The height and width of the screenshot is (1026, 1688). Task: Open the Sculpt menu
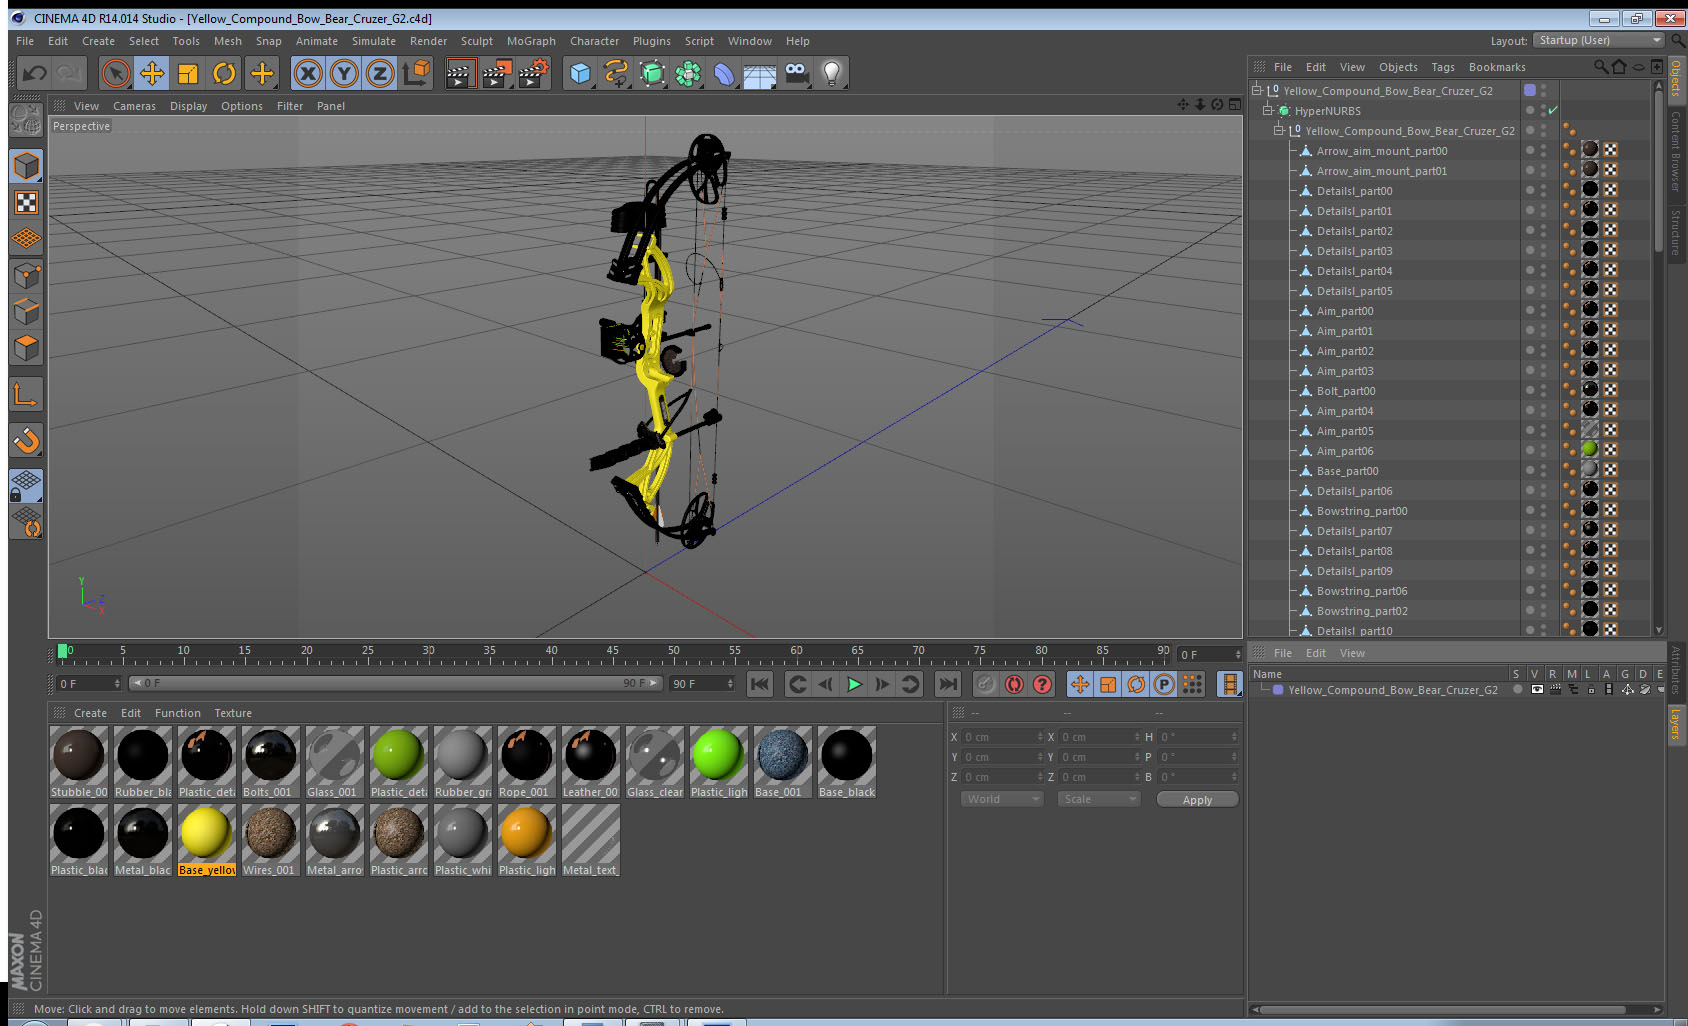[x=477, y=41]
